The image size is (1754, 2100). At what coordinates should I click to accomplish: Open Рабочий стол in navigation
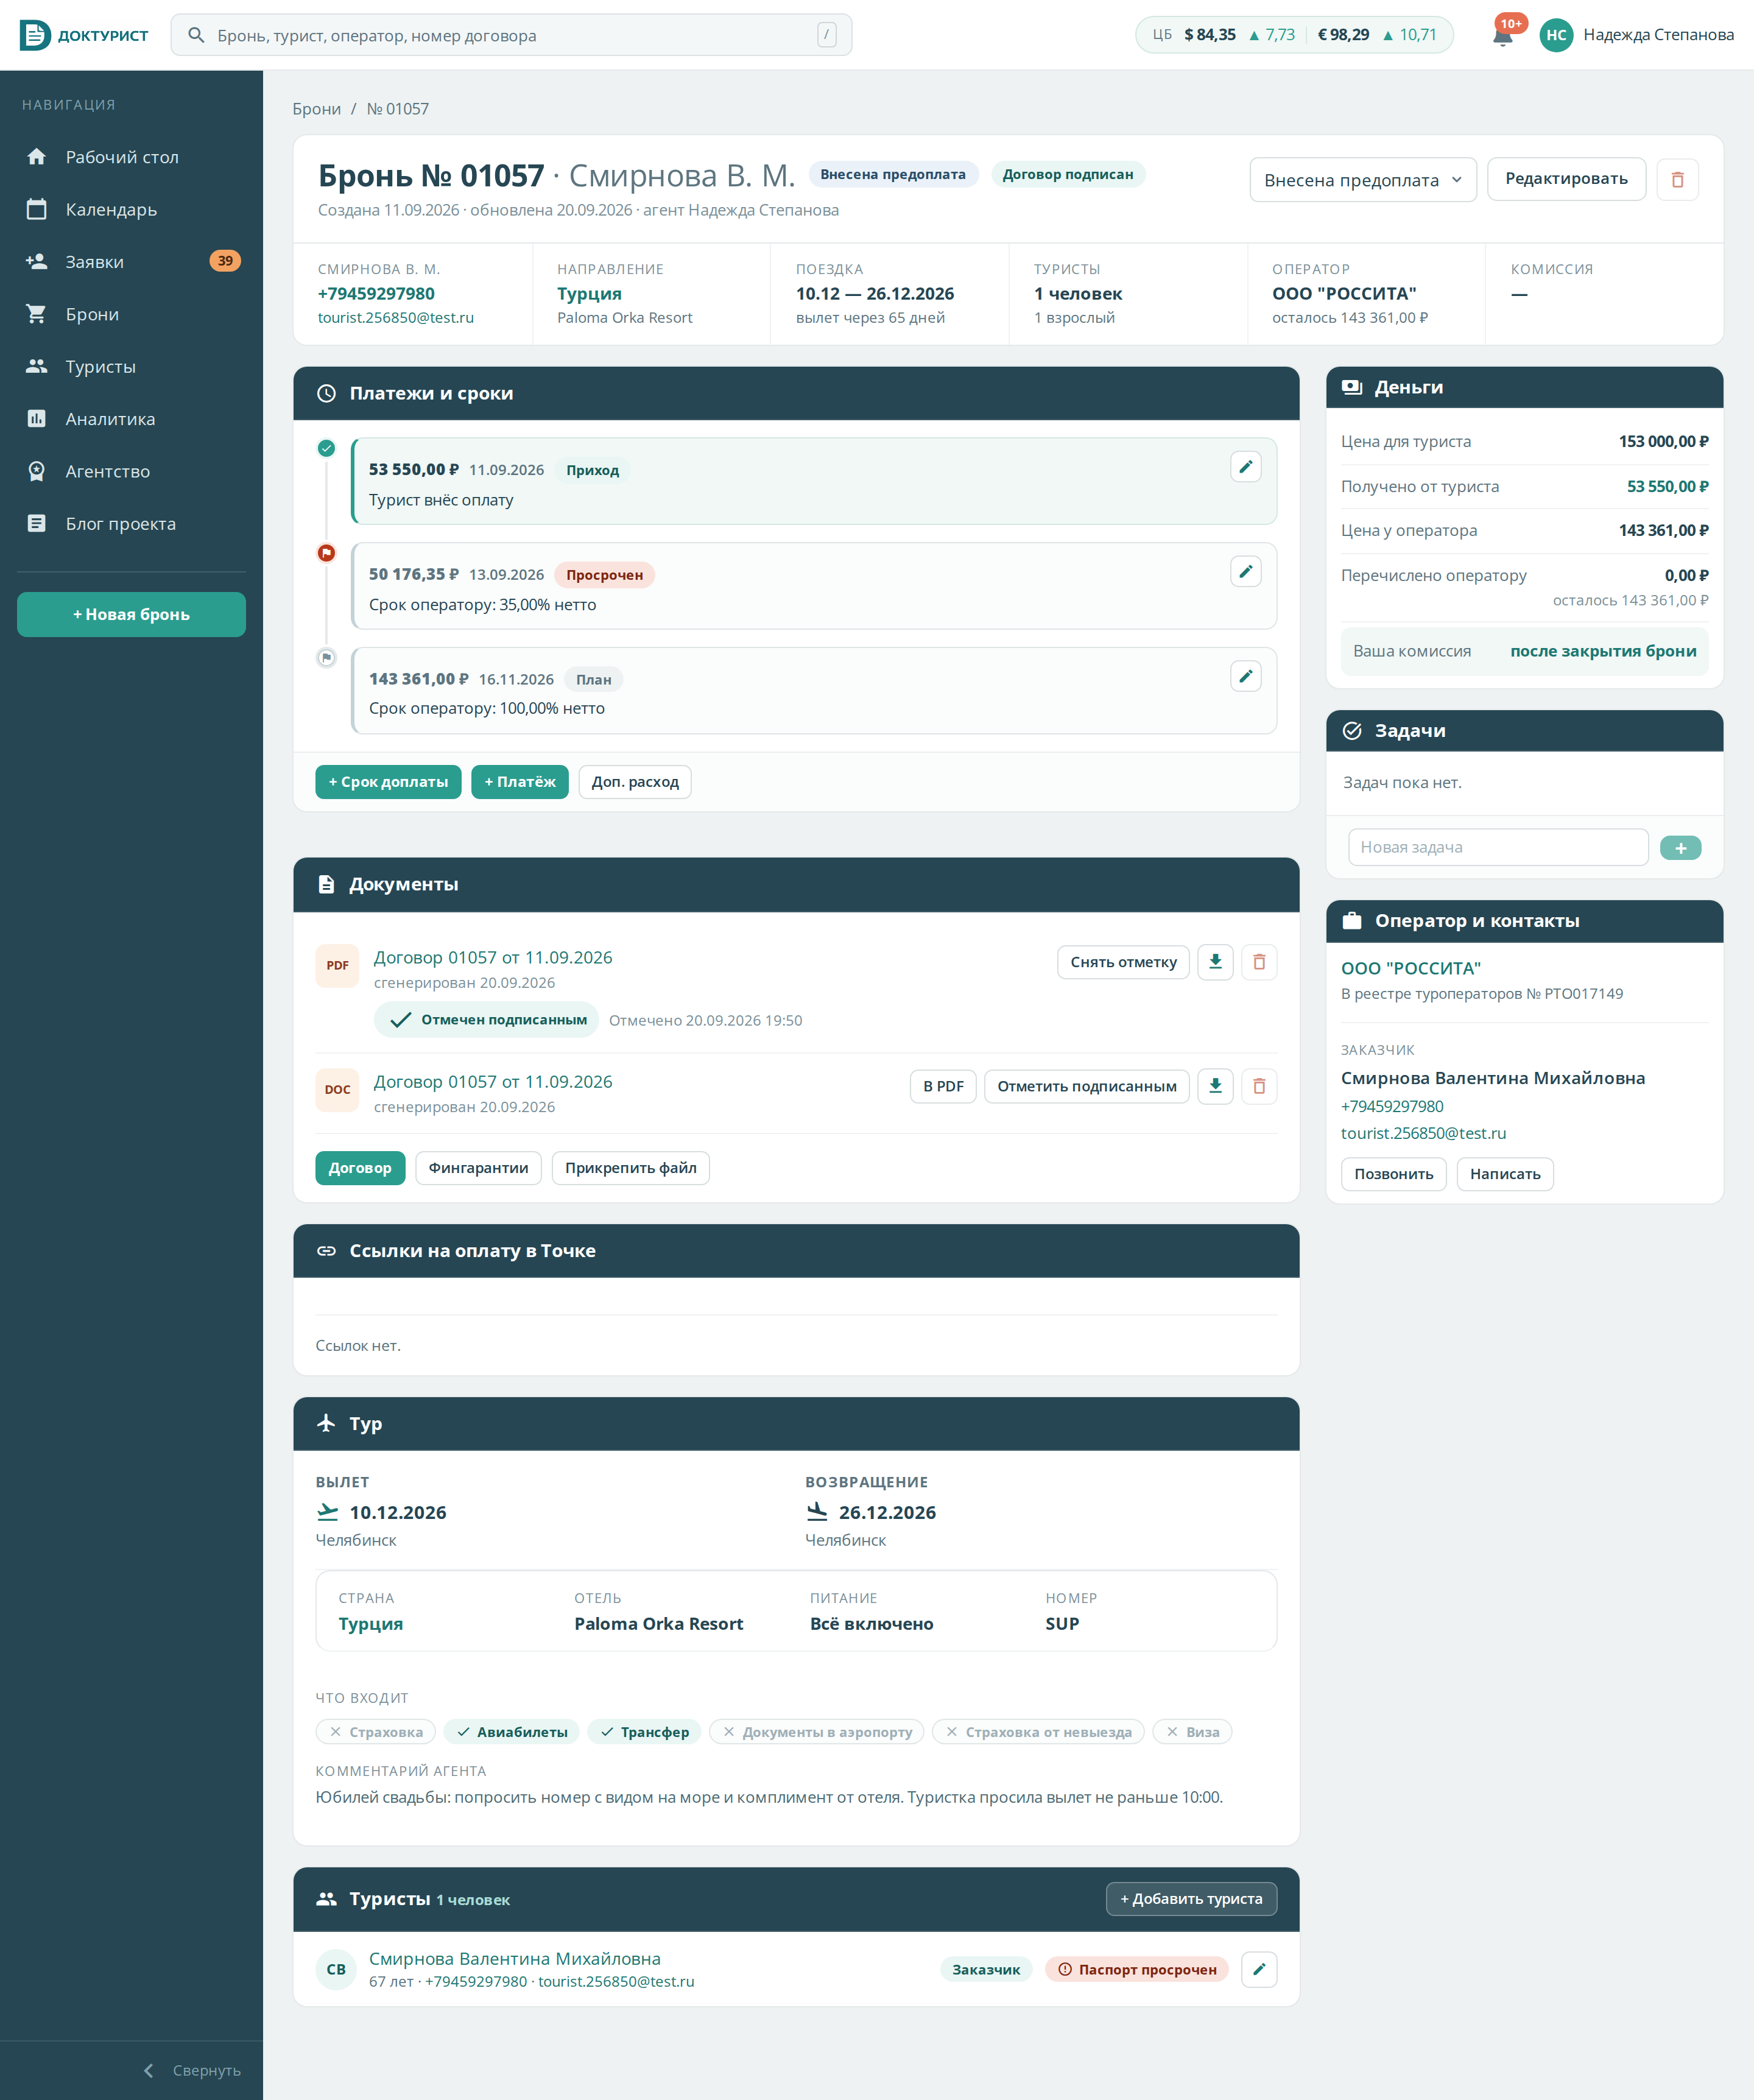[x=131, y=157]
